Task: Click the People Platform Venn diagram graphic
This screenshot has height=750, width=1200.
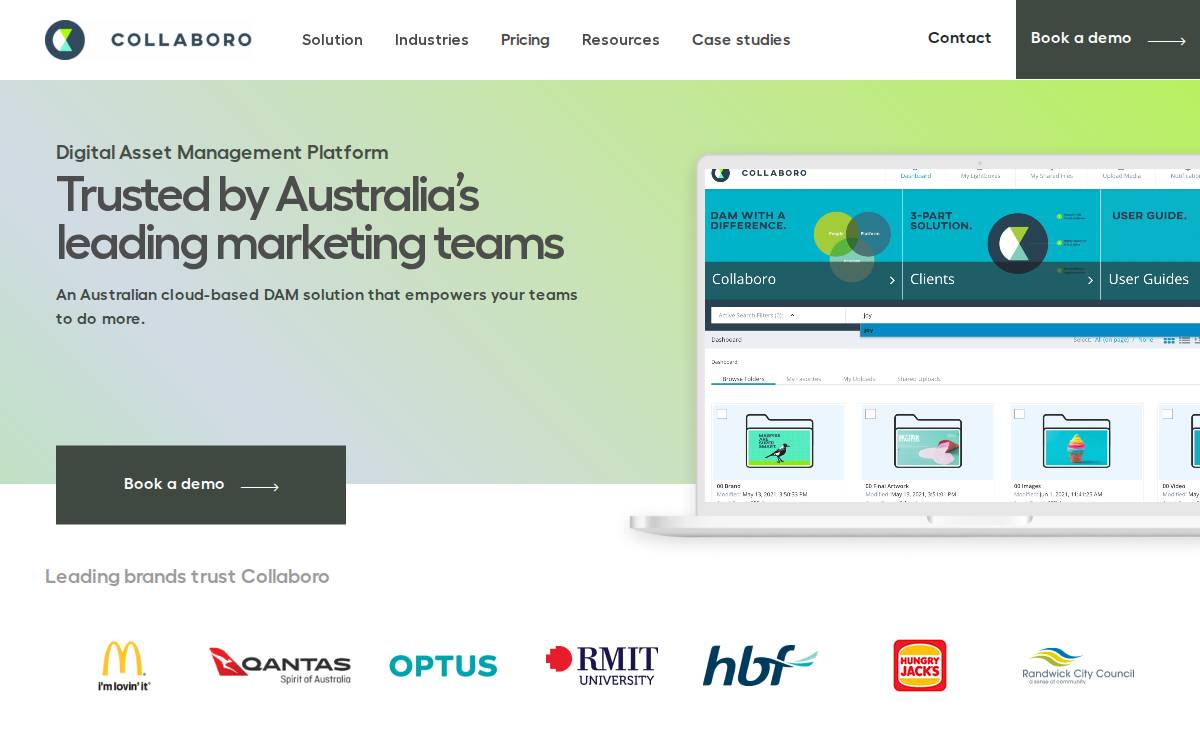Action: (852, 245)
